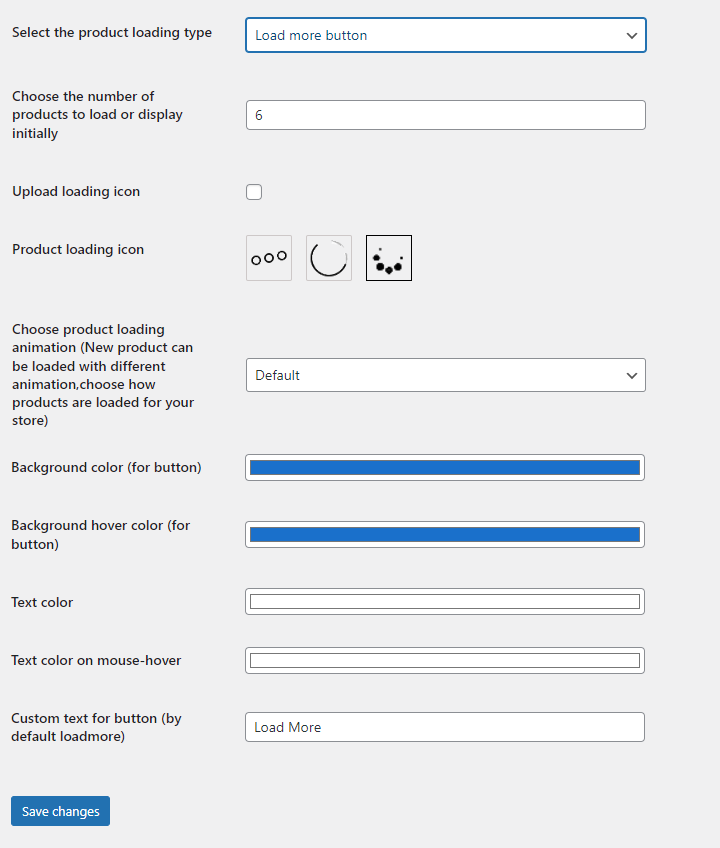This screenshot has height=848, width=720.
Task: Open the Text color picker
Action: [x=445, y=601]
